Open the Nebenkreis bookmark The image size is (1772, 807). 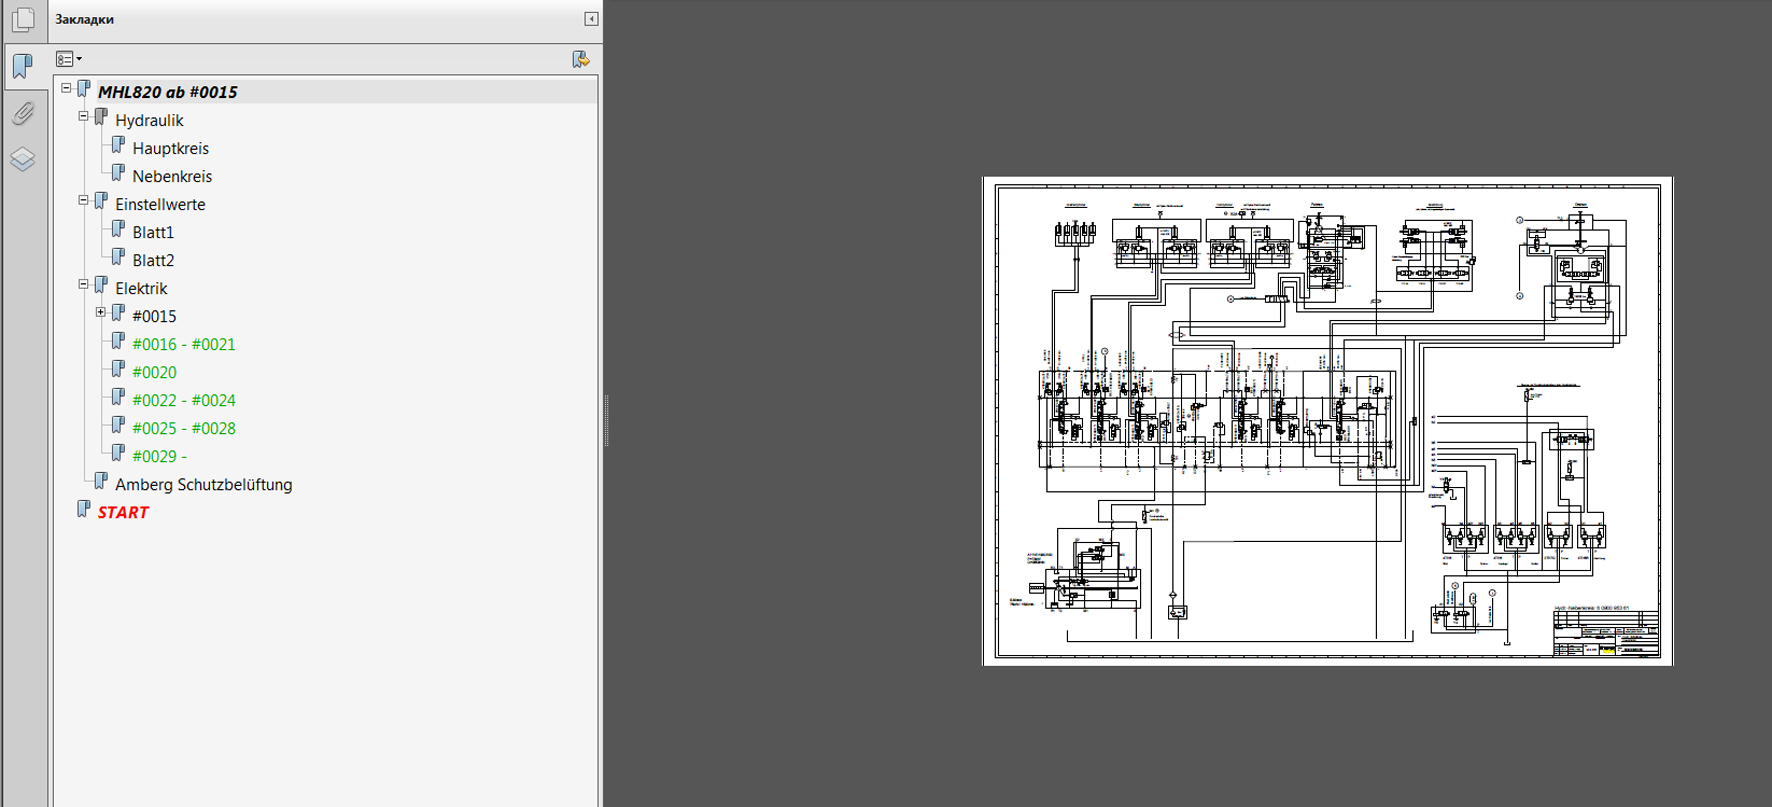[x=172, y=176]
